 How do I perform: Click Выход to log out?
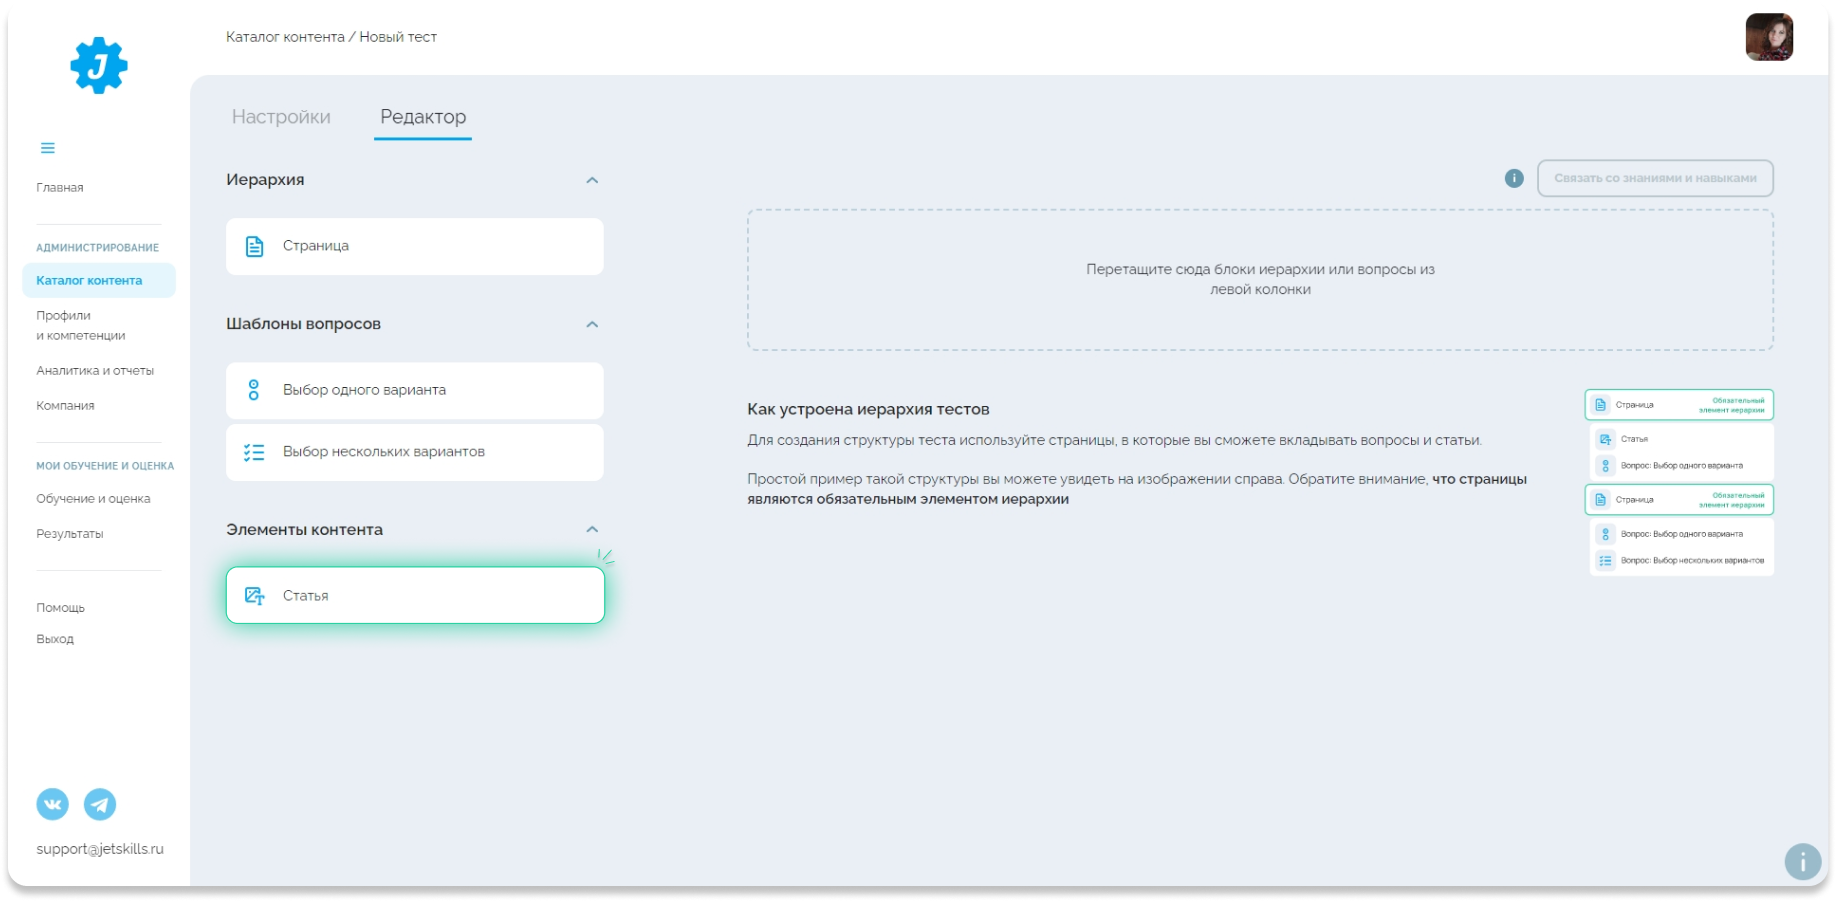(x=55, y=638)
